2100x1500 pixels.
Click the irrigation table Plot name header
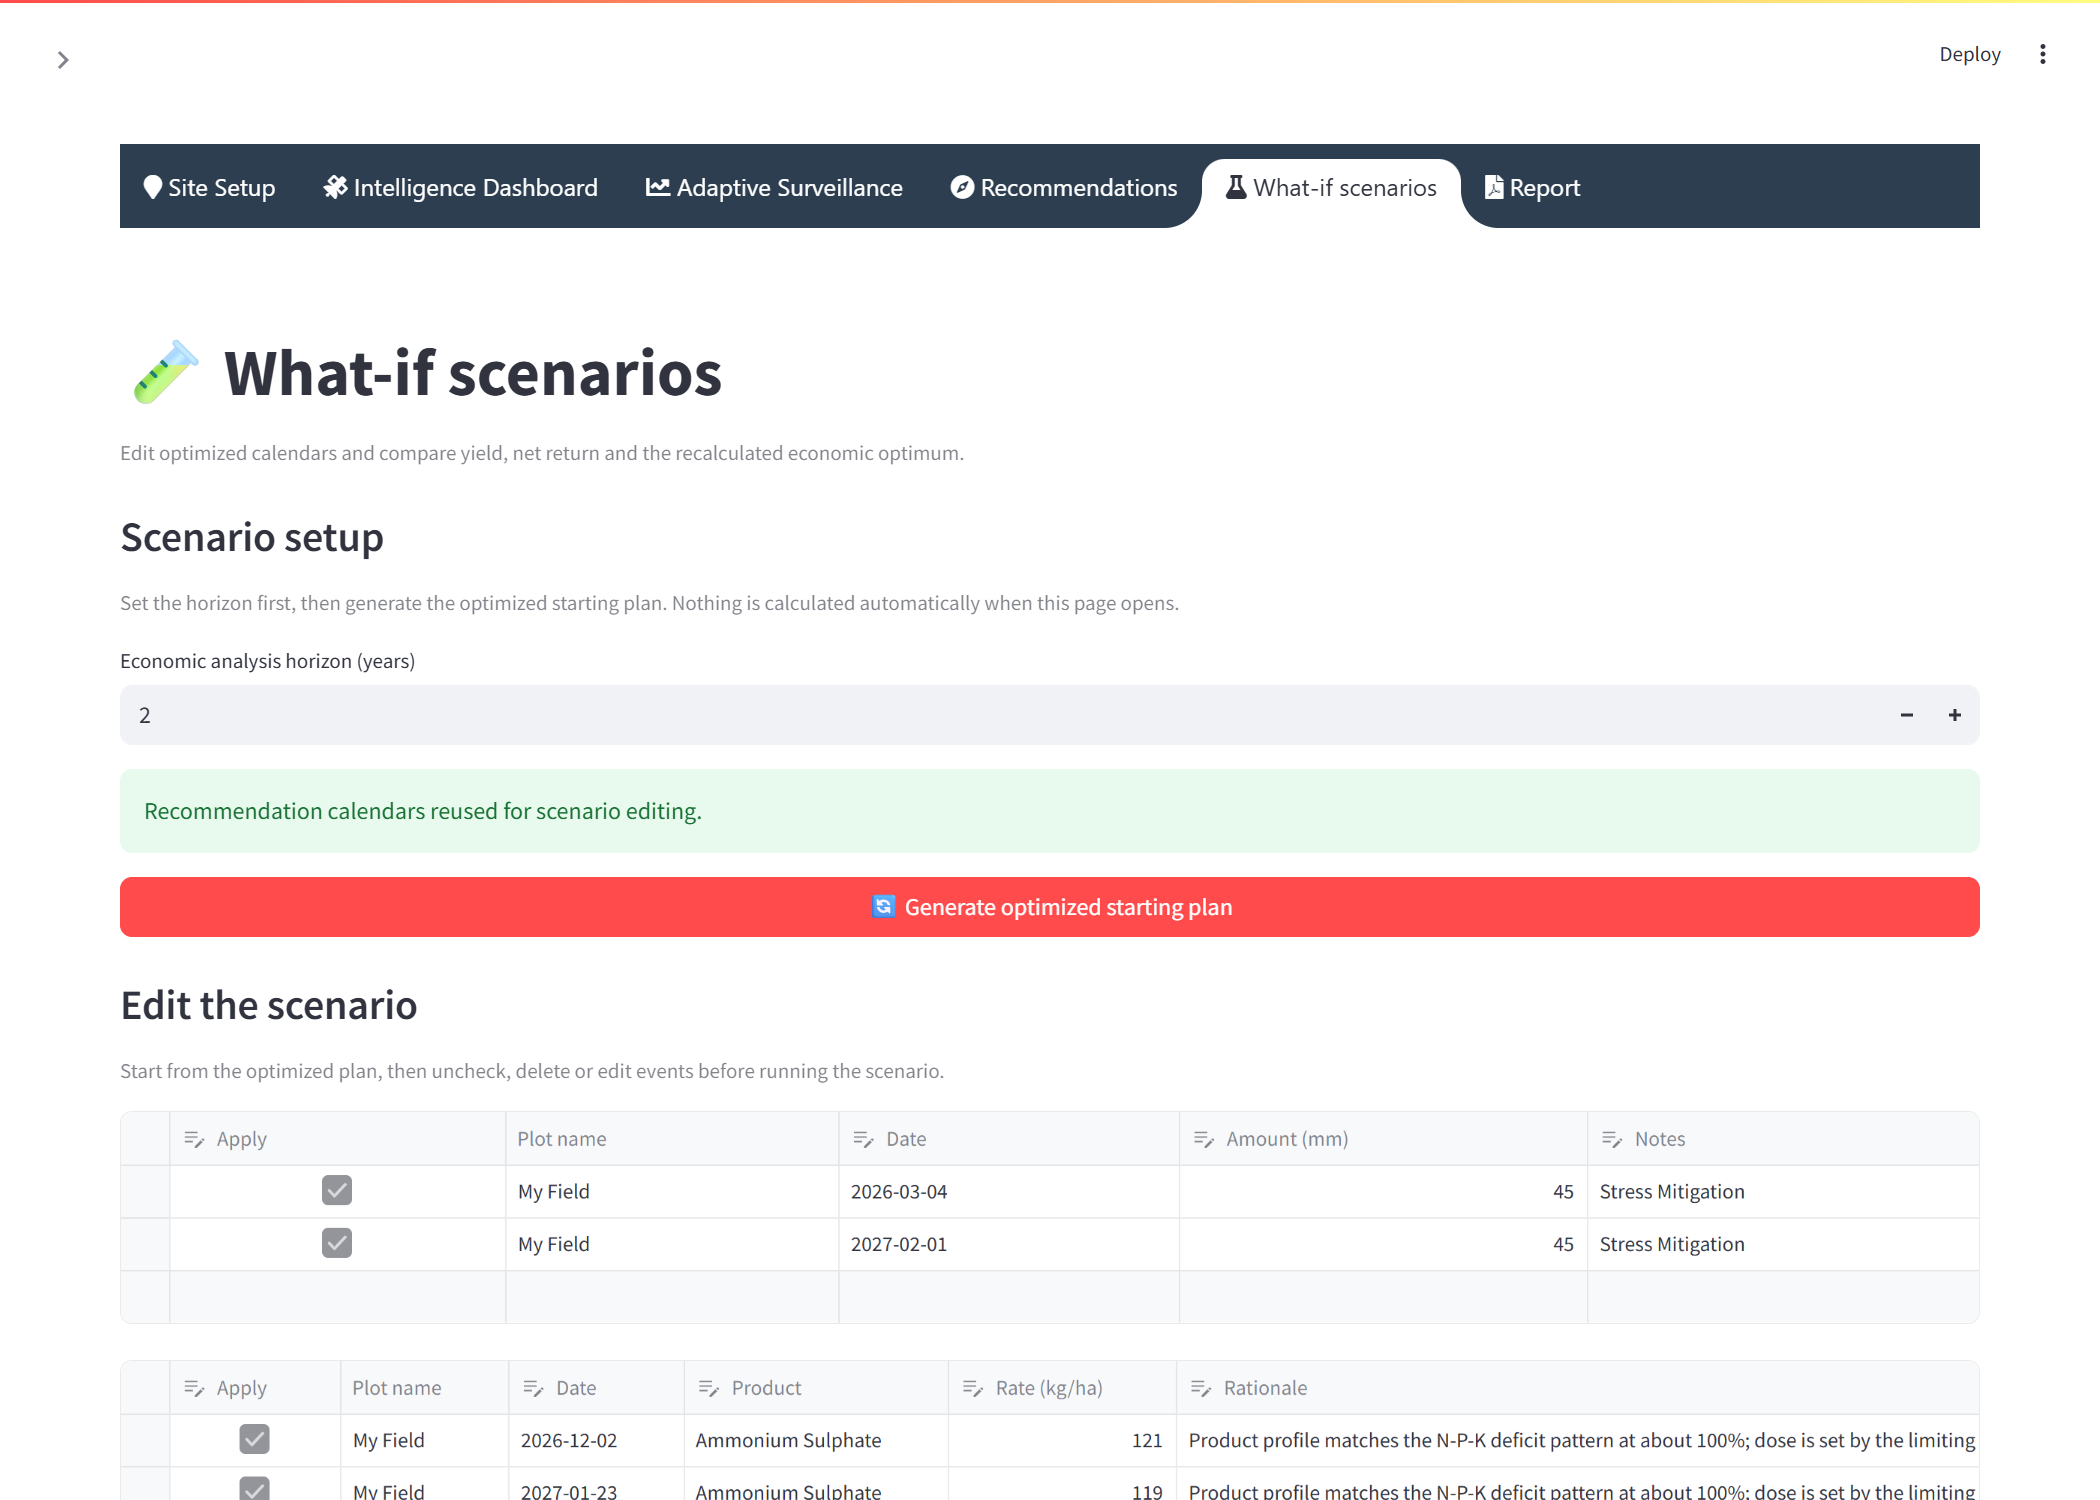tap(672, 1139)
